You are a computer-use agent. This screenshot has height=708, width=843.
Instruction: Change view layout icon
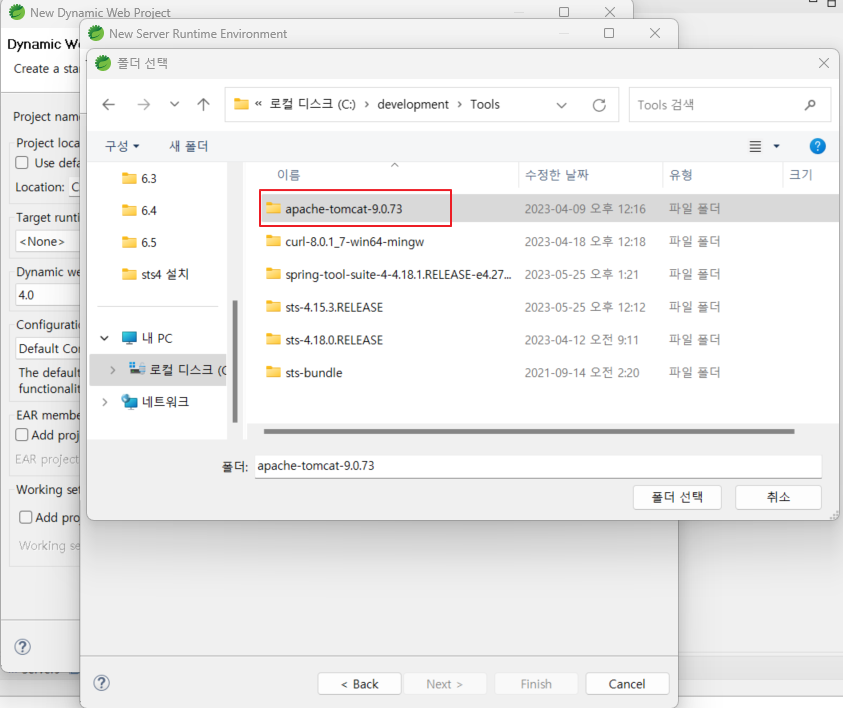[755, 146]
